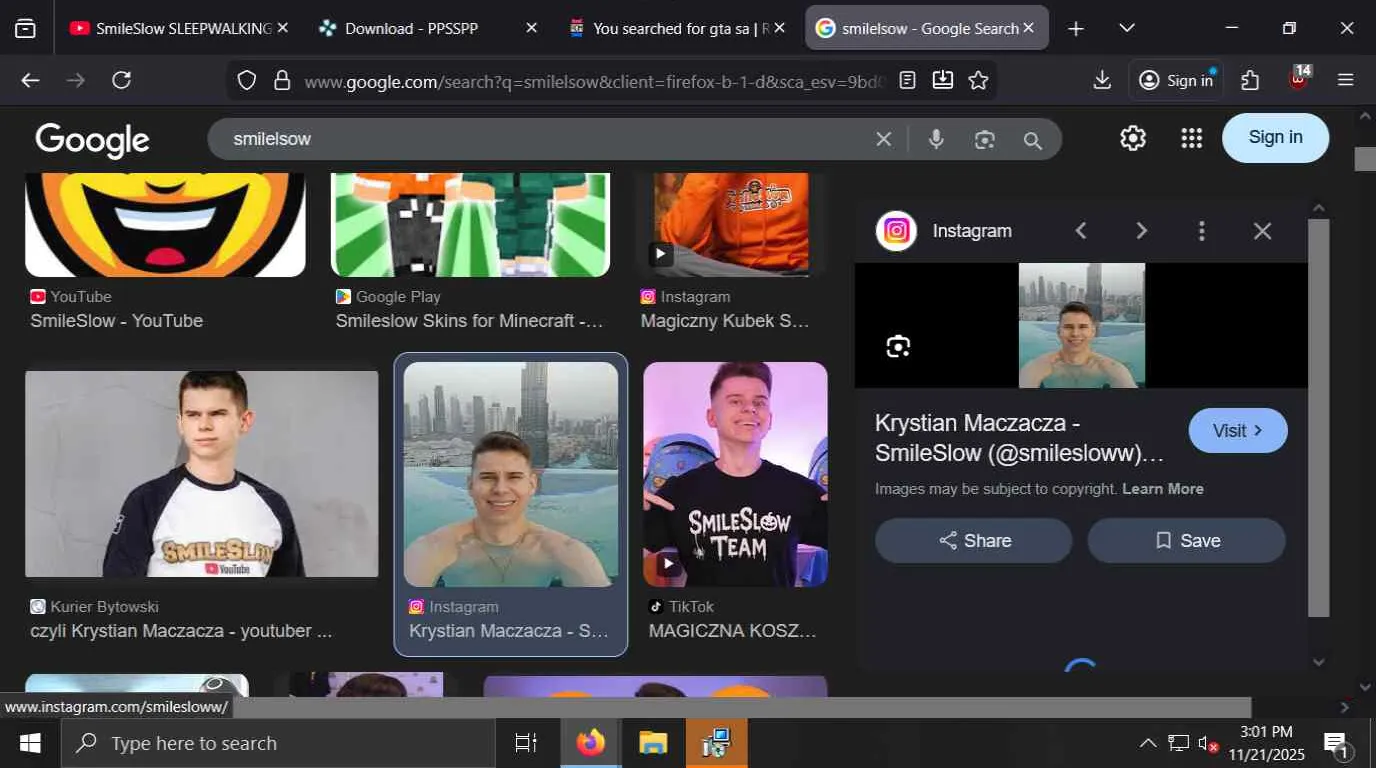1376x768 pixels.
Task: Click the enlarged preview image in side panel
Action: pyautogui.click(x=1081, y=325)
